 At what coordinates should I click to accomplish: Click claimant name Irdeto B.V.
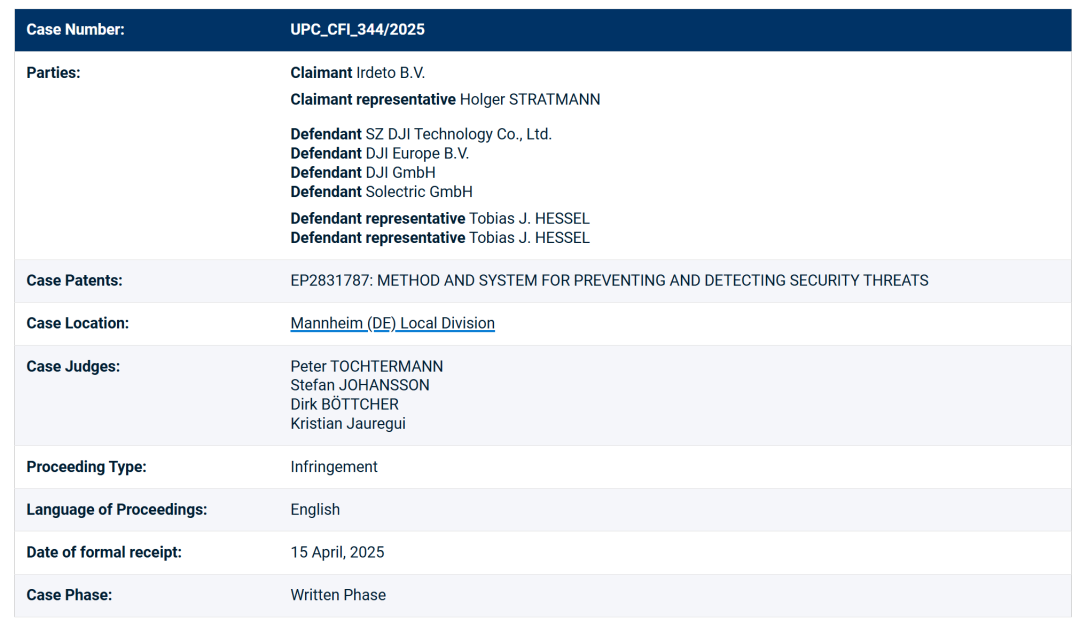pyautogui.click(x=390, y=73)
